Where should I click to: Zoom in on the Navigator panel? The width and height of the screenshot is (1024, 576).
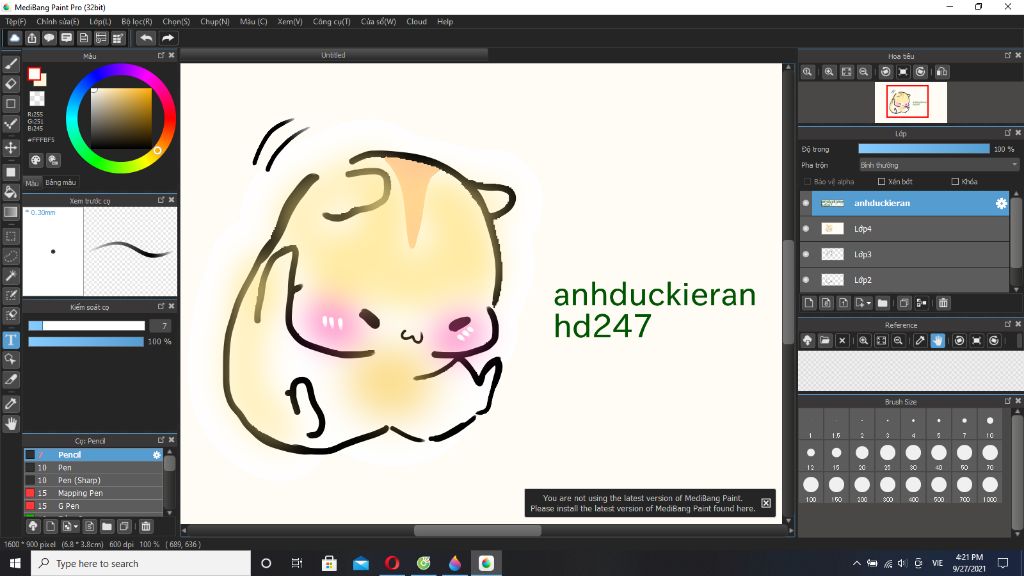[829, 72]
